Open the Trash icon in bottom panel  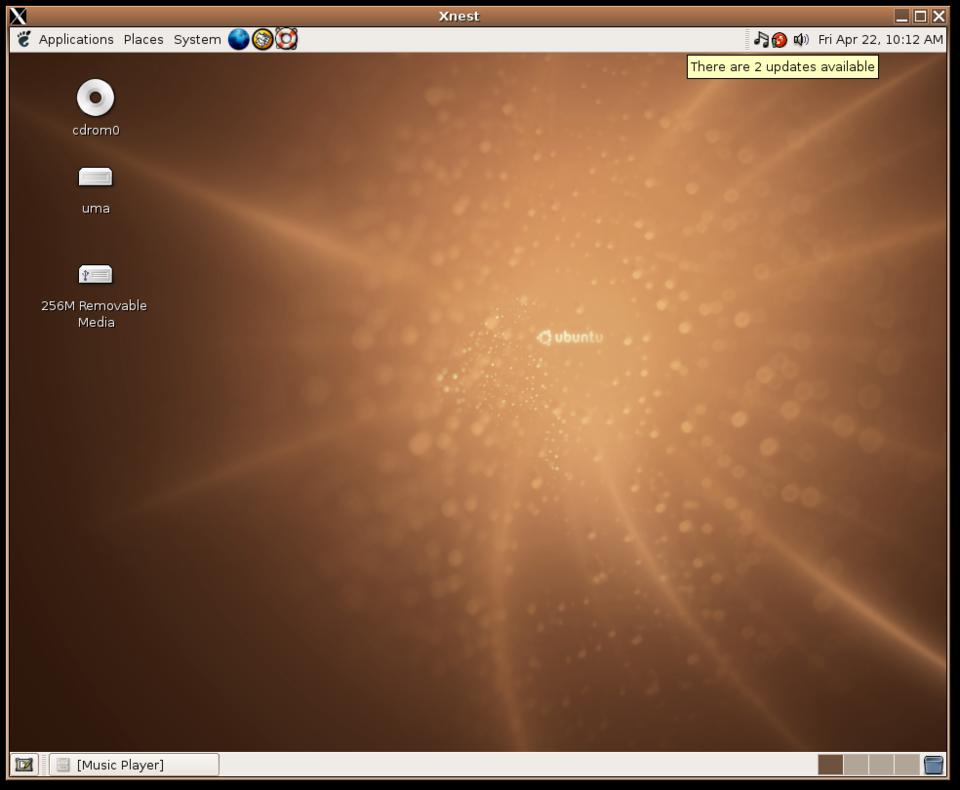pyautogui.click(x=933, y=765)
